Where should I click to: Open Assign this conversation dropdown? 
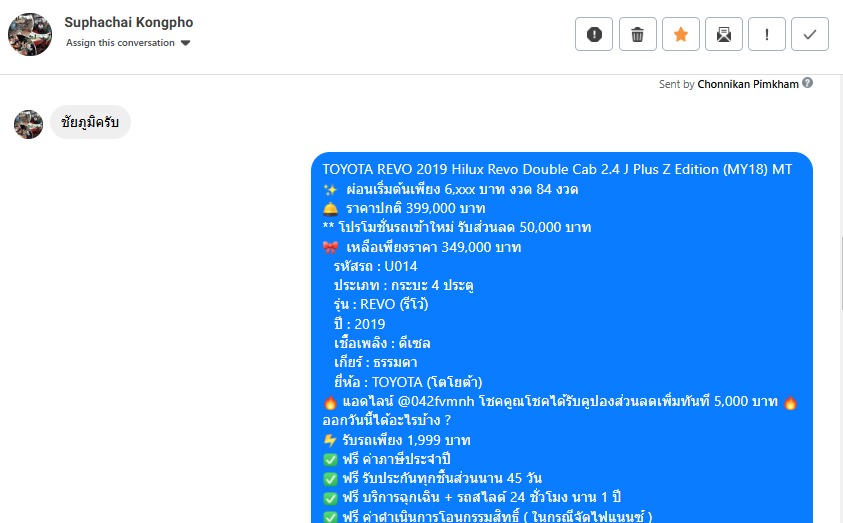128,43
